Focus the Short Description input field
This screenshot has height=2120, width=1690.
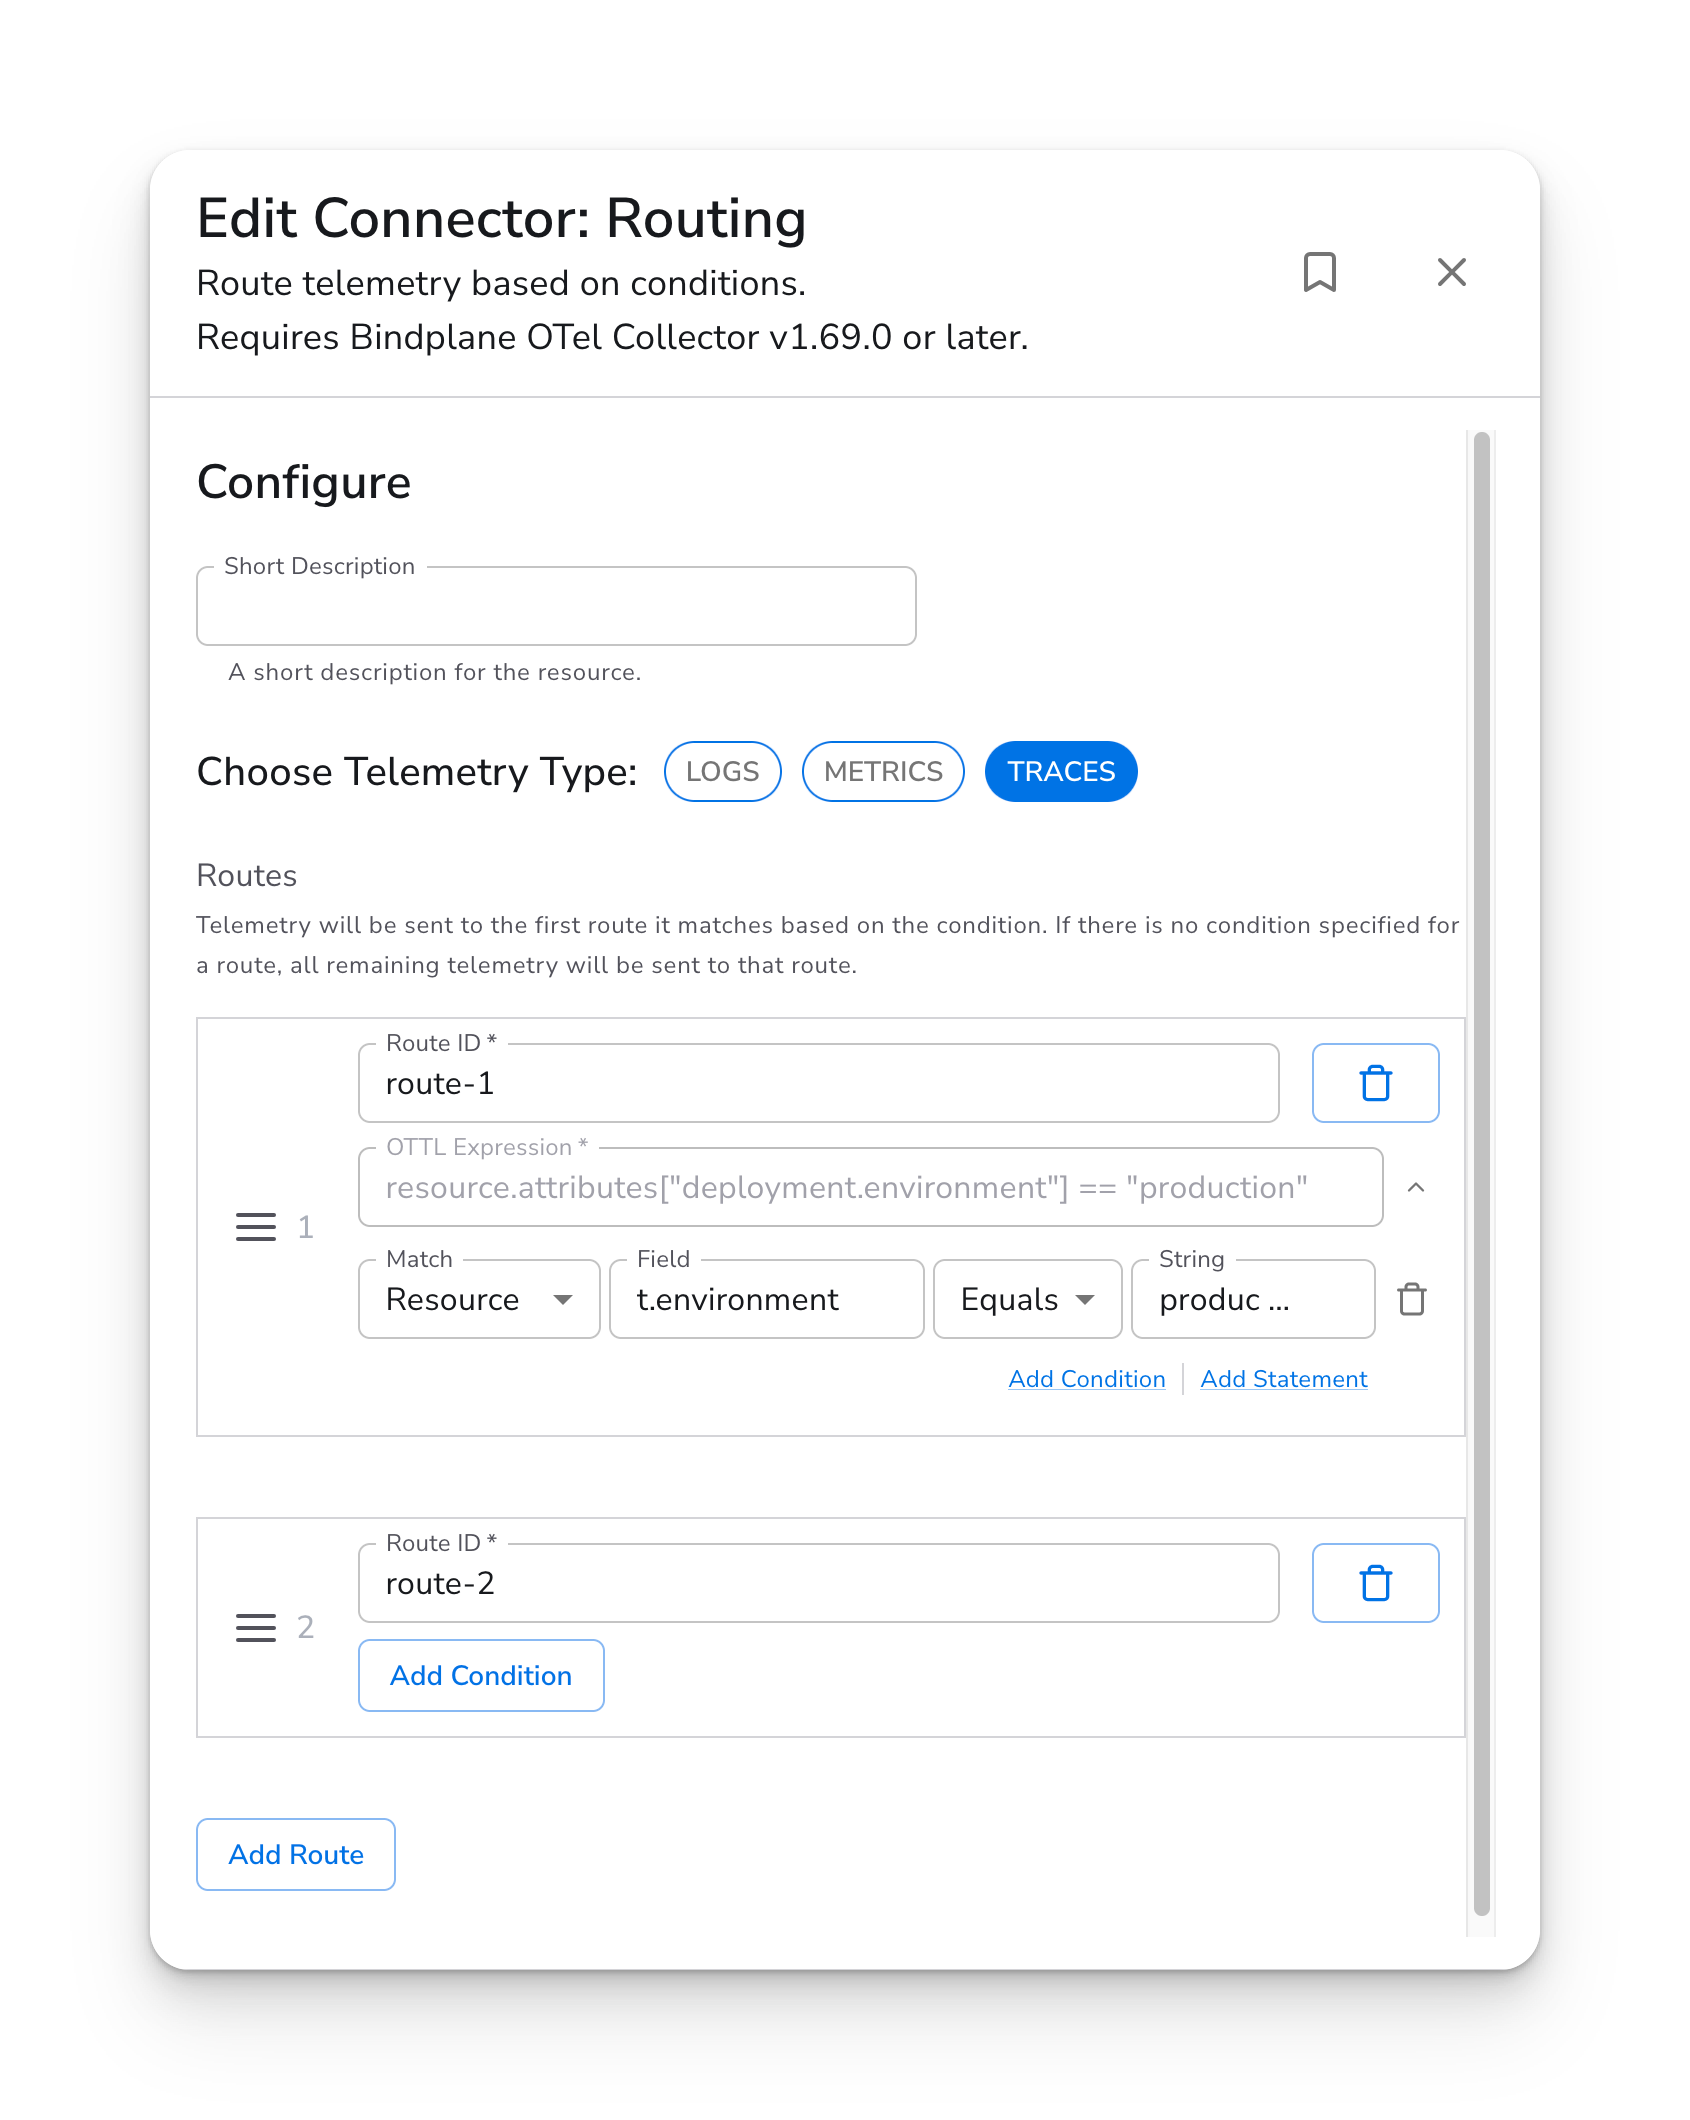point(556,607)
